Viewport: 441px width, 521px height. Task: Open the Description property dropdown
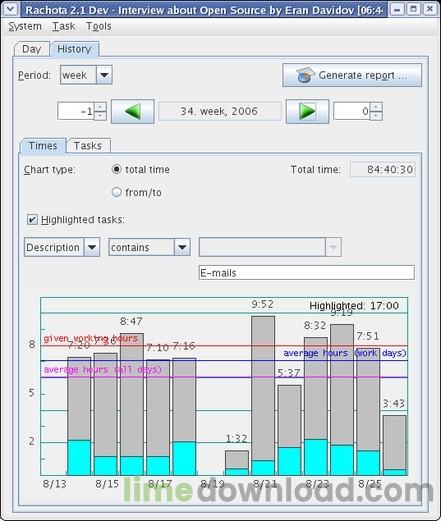pos(92,247)
